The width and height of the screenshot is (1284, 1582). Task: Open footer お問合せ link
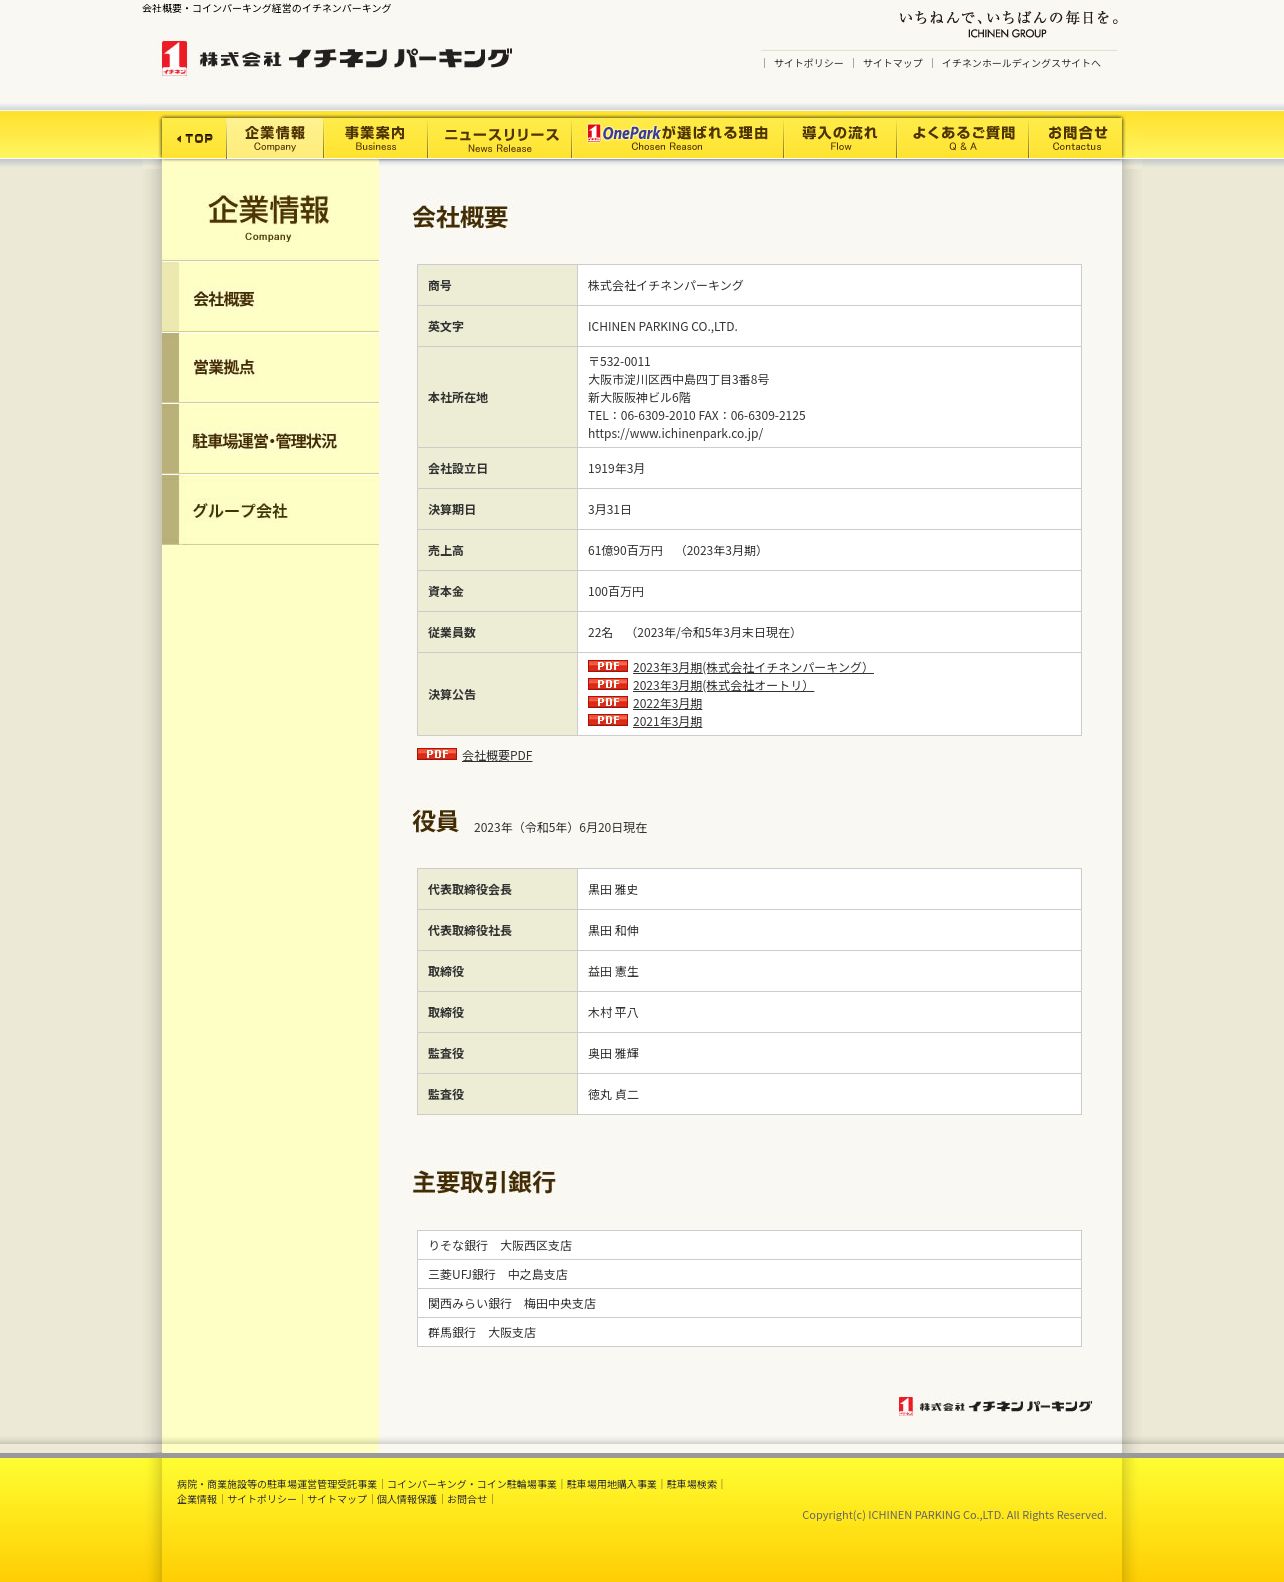[x=467, y=1499]
